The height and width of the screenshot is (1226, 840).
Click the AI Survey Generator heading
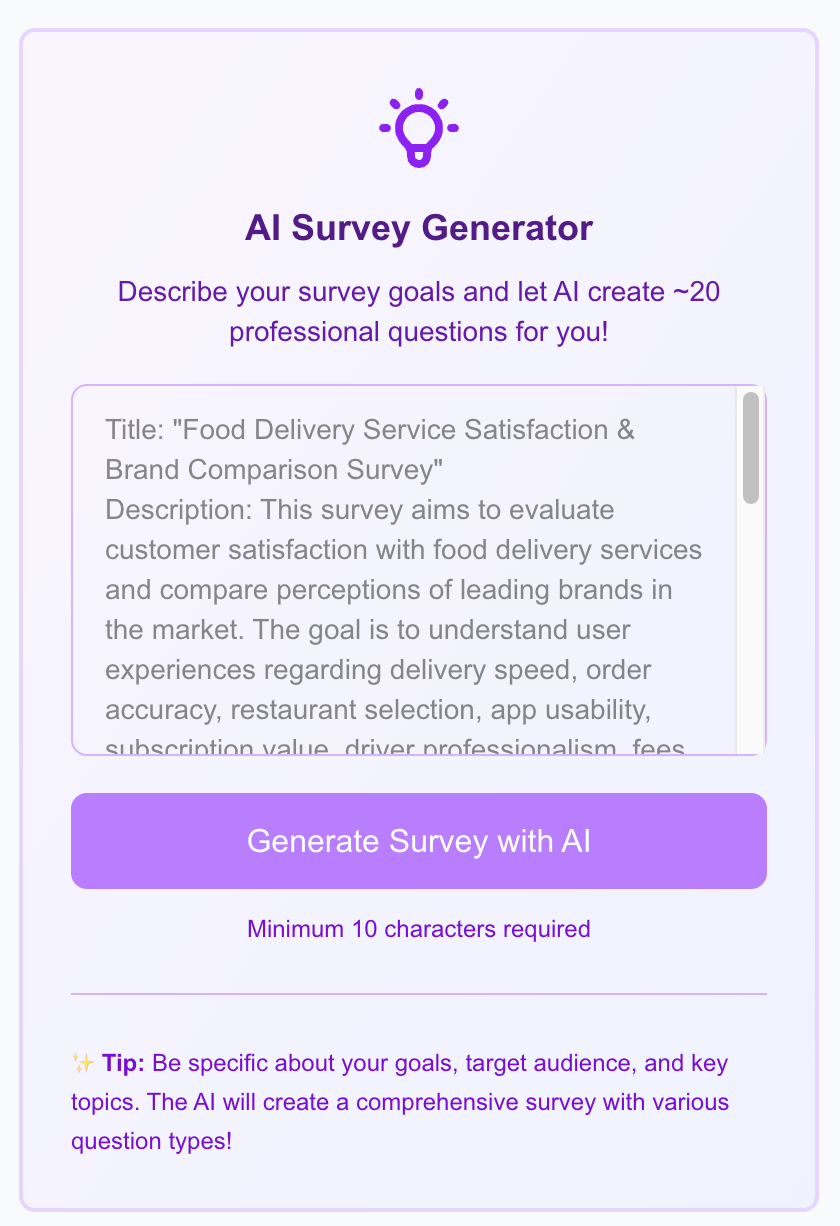click(x=420, y=228)
